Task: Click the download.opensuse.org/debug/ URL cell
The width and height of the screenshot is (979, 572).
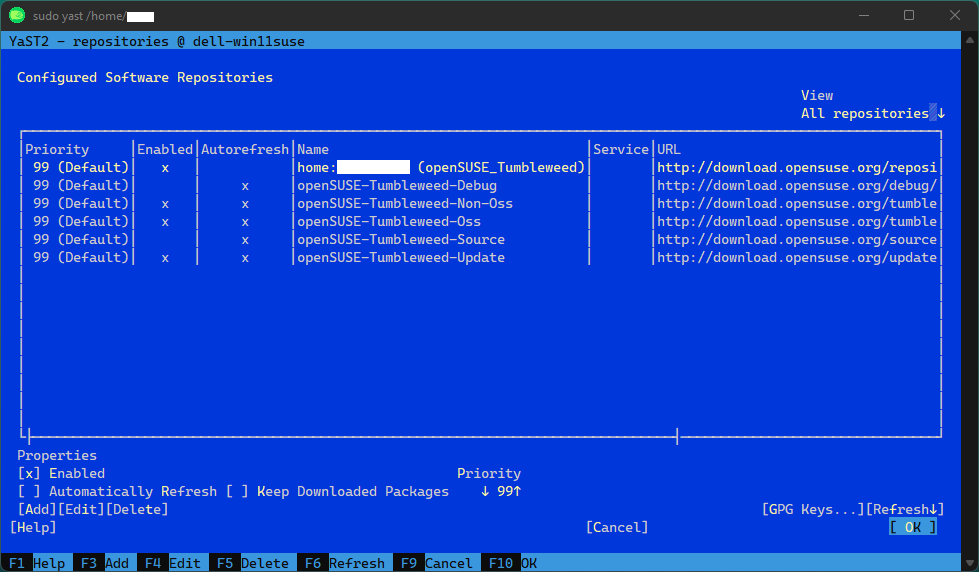Action: tap(797, 185)
